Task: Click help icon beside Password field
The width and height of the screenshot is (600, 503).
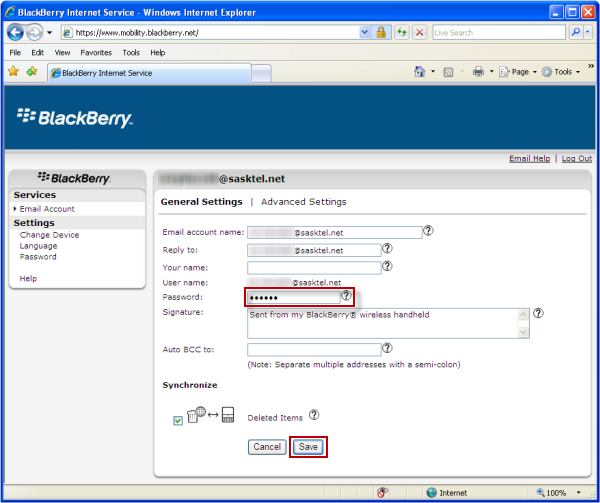Action: pyautogui.click(x=346, y=295)
